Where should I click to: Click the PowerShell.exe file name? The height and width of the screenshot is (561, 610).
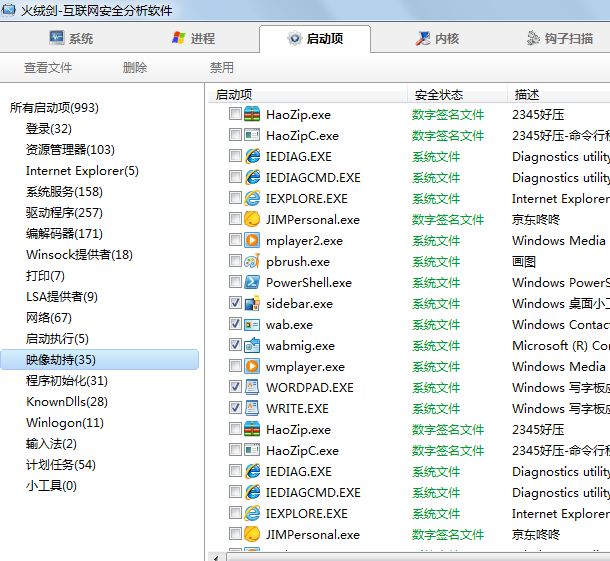click(309, 283)
